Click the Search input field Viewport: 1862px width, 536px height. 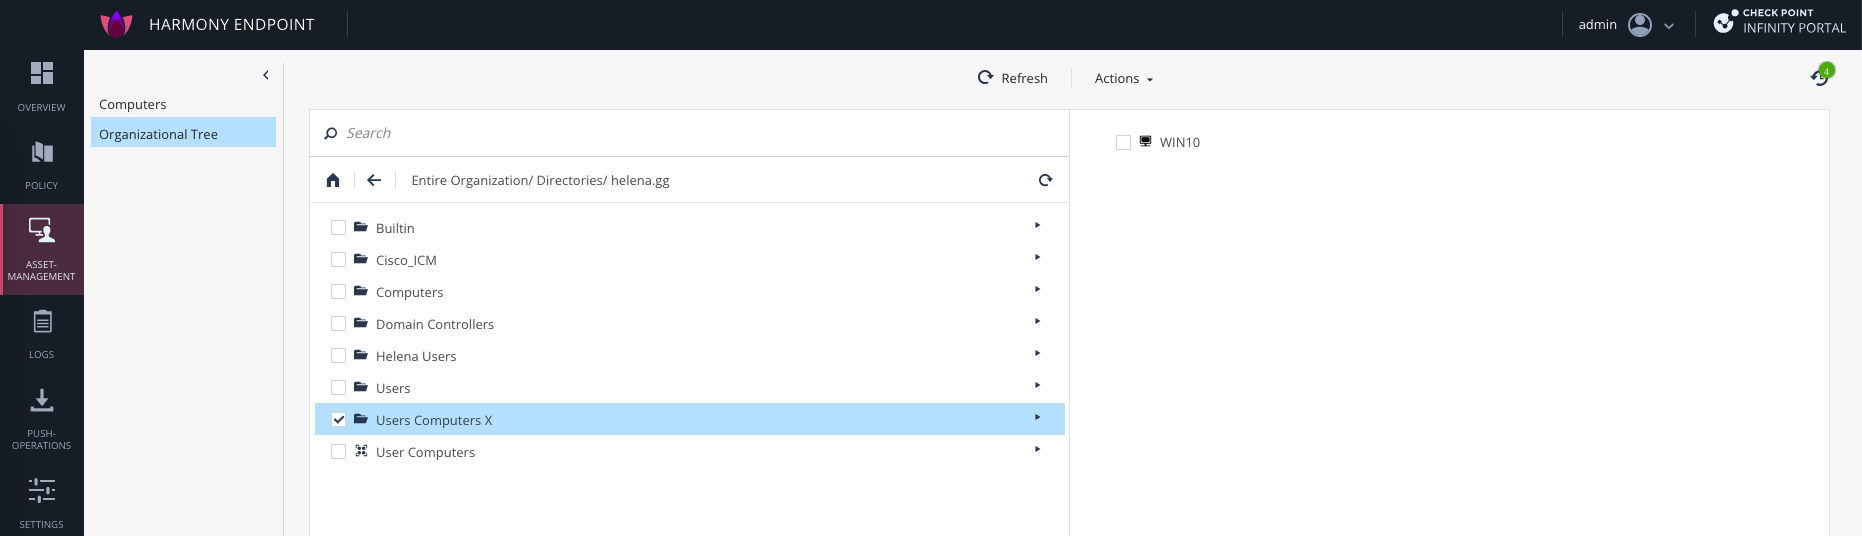tap(690, 133)
